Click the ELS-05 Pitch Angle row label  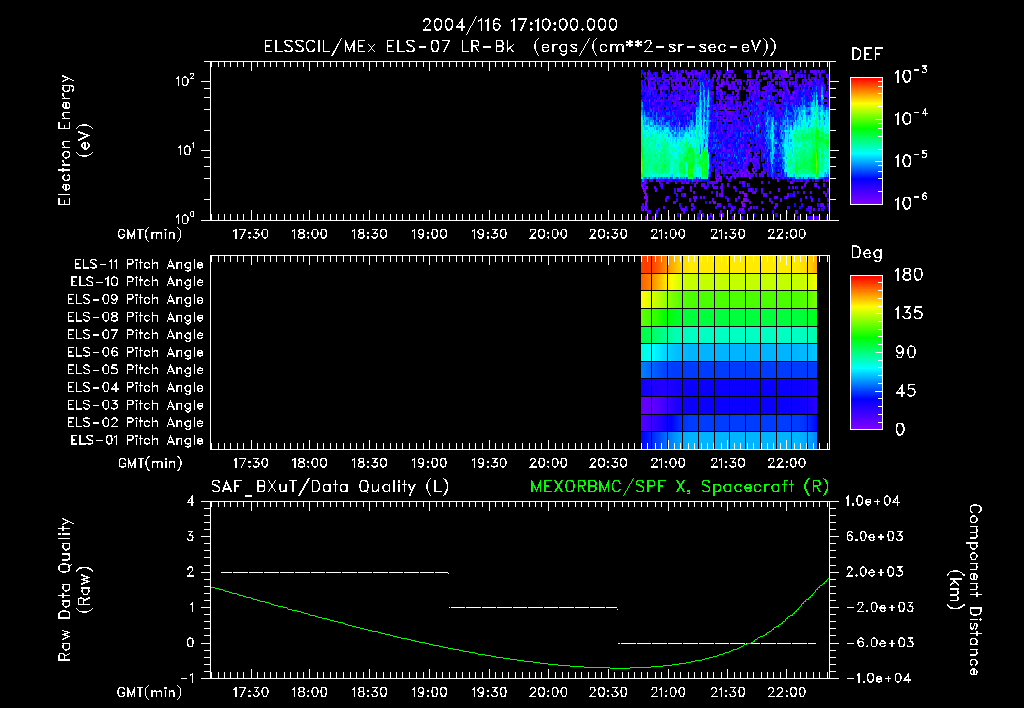click(135, 370)
